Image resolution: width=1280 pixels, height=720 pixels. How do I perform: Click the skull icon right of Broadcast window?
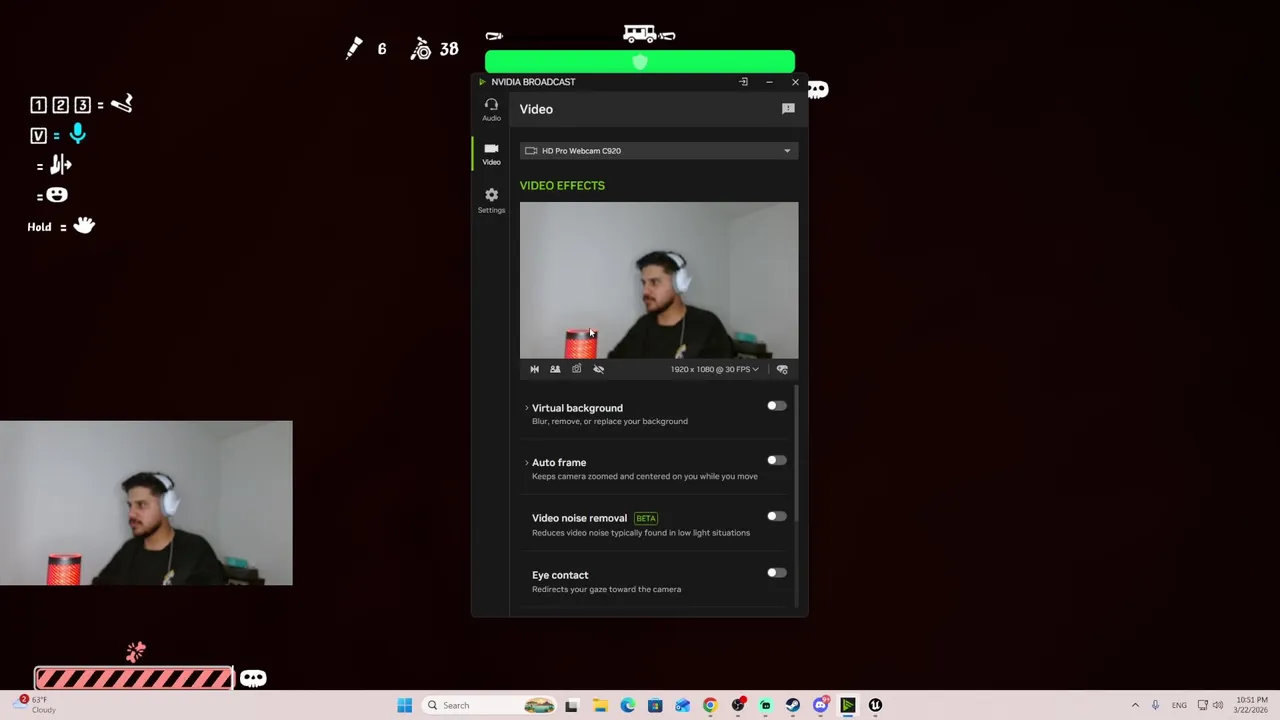[818, 90]
